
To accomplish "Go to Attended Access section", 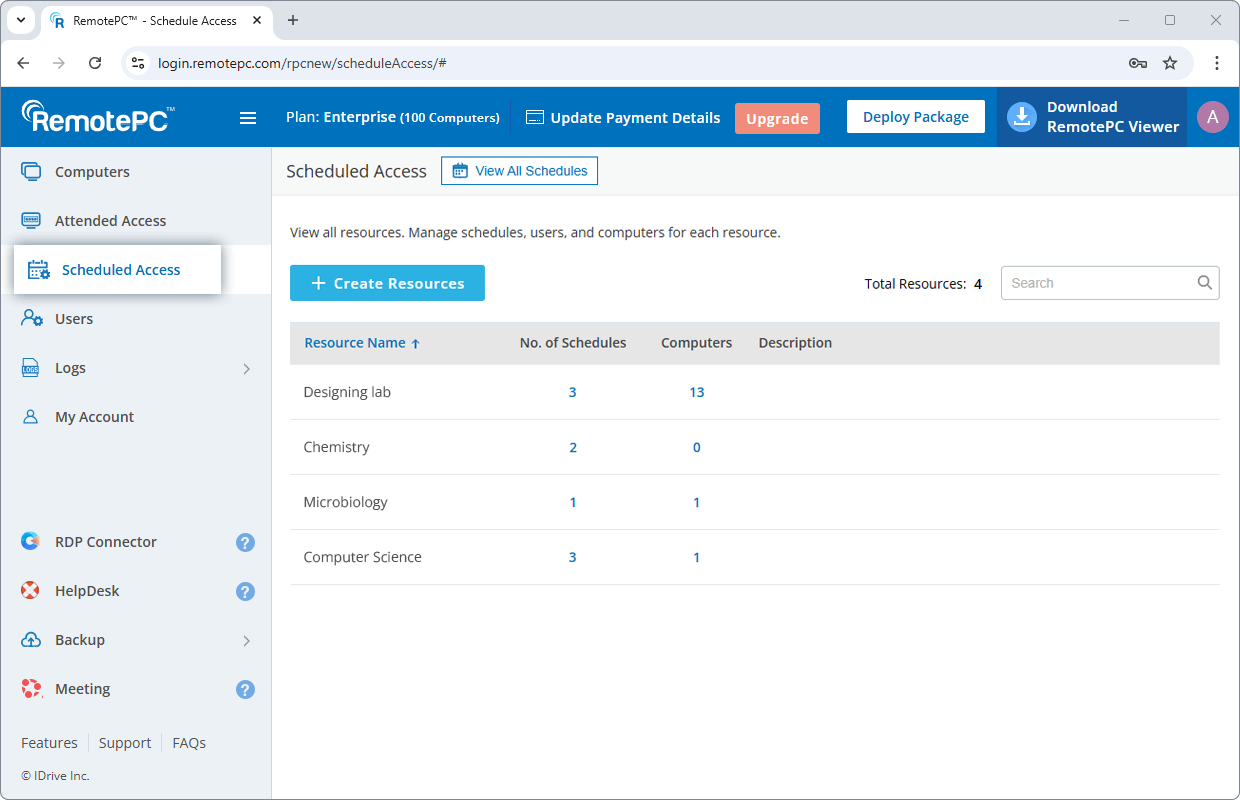I will tap(110, 221).
